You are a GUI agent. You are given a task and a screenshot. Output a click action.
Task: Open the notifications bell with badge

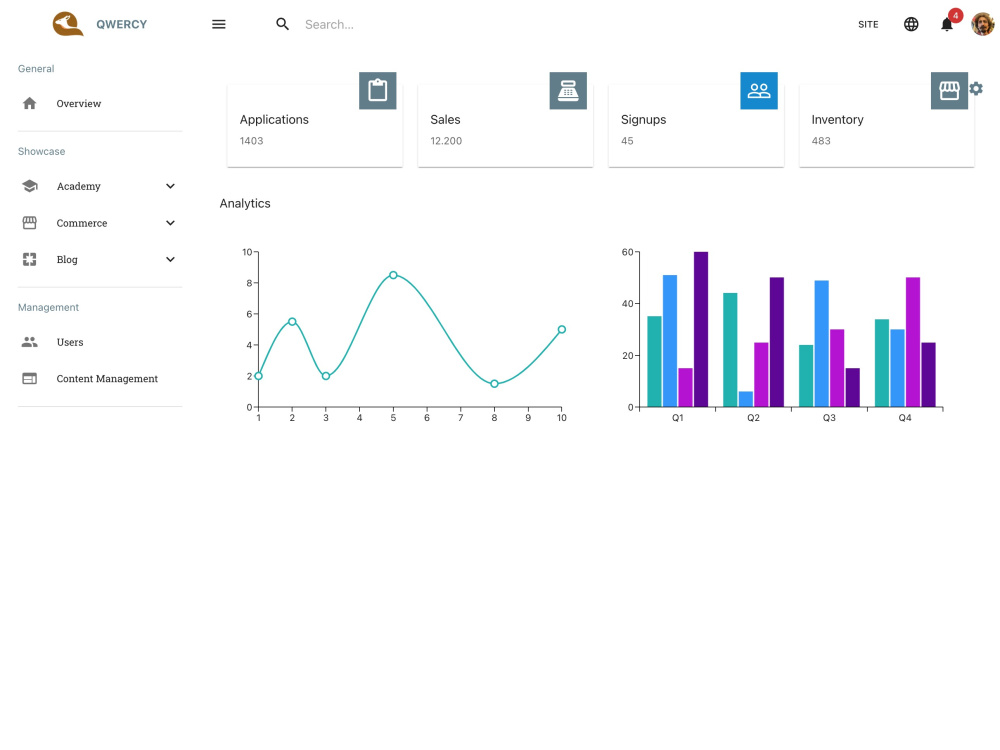[946, 24]
